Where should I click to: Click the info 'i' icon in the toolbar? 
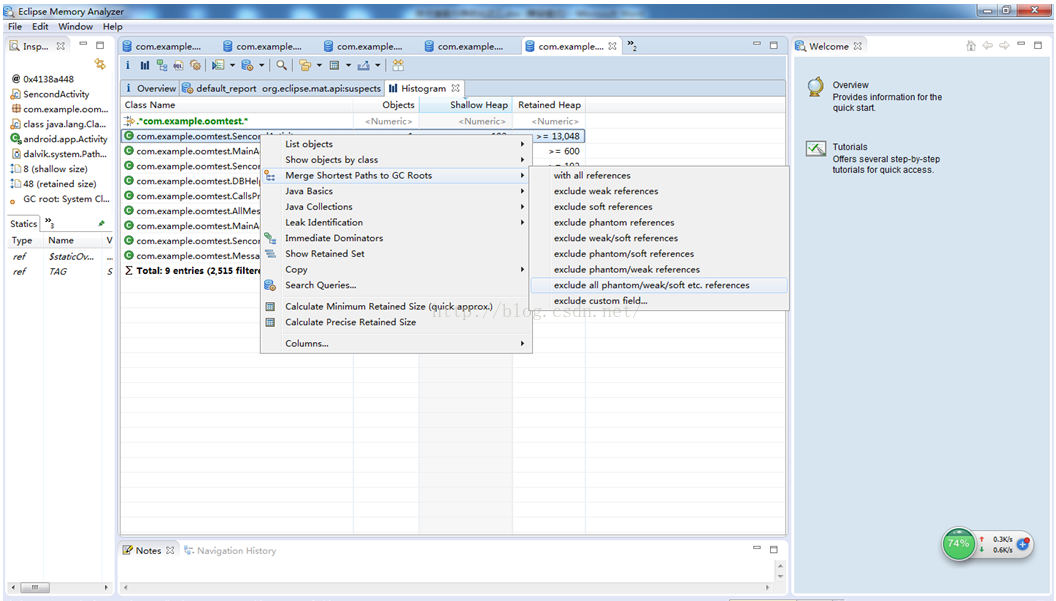[129, 65]
